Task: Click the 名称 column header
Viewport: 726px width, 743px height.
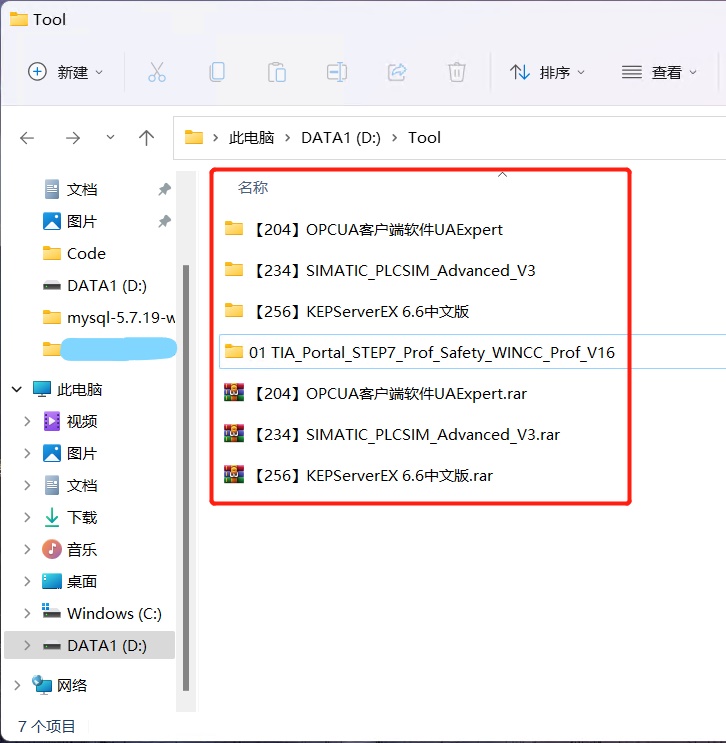Action: (253, 187)
